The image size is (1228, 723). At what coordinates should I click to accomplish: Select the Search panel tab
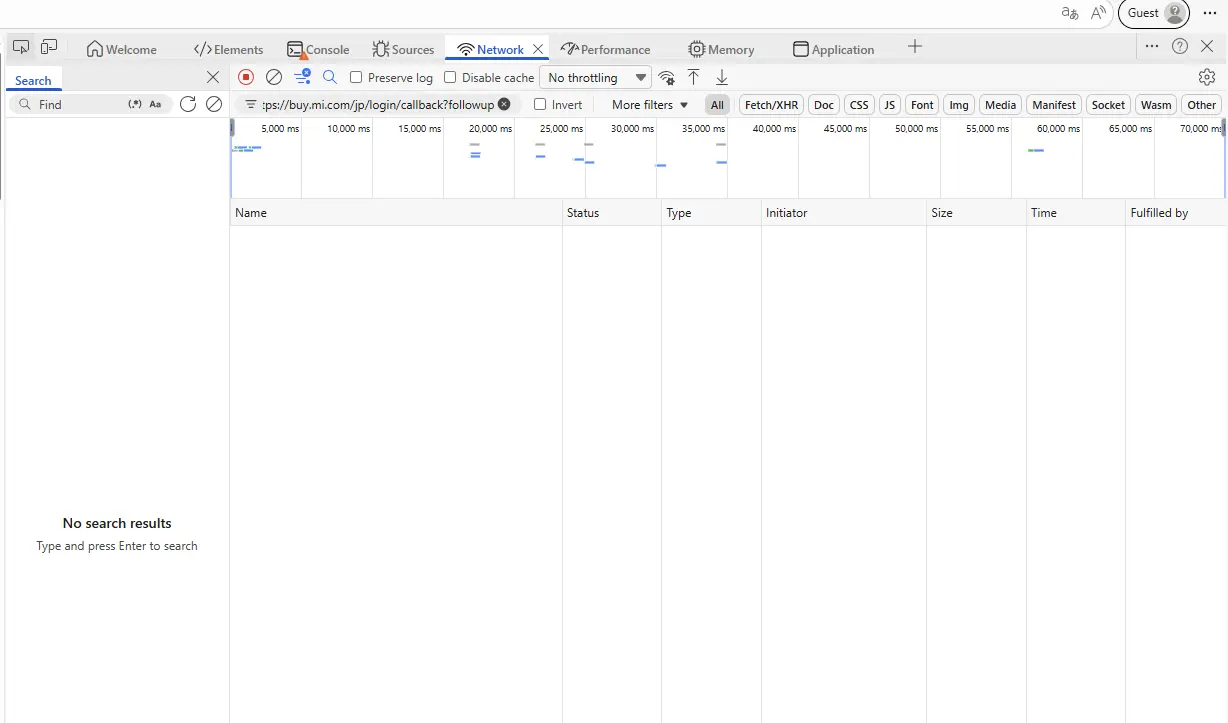point(33,80)
